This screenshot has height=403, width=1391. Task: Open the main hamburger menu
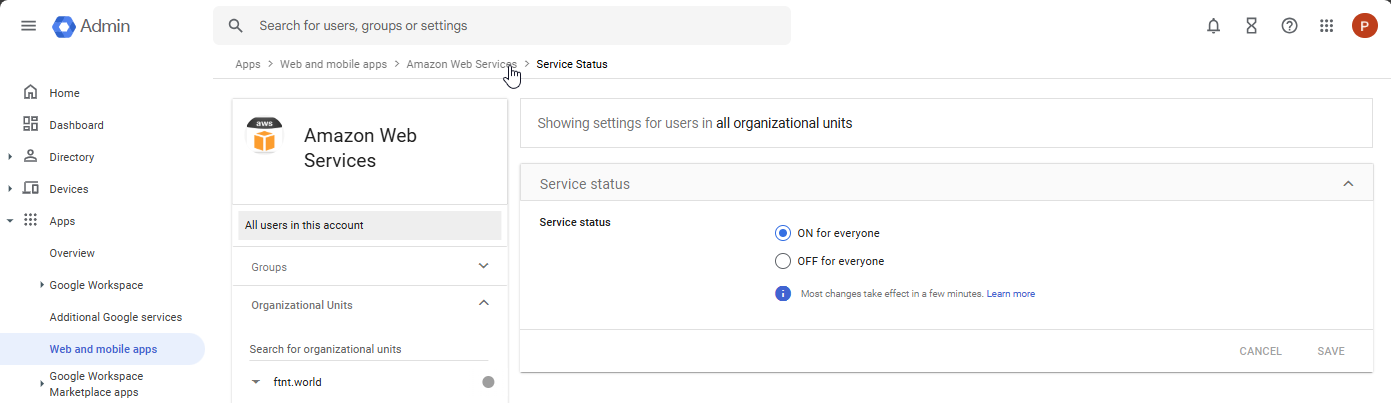28,26
